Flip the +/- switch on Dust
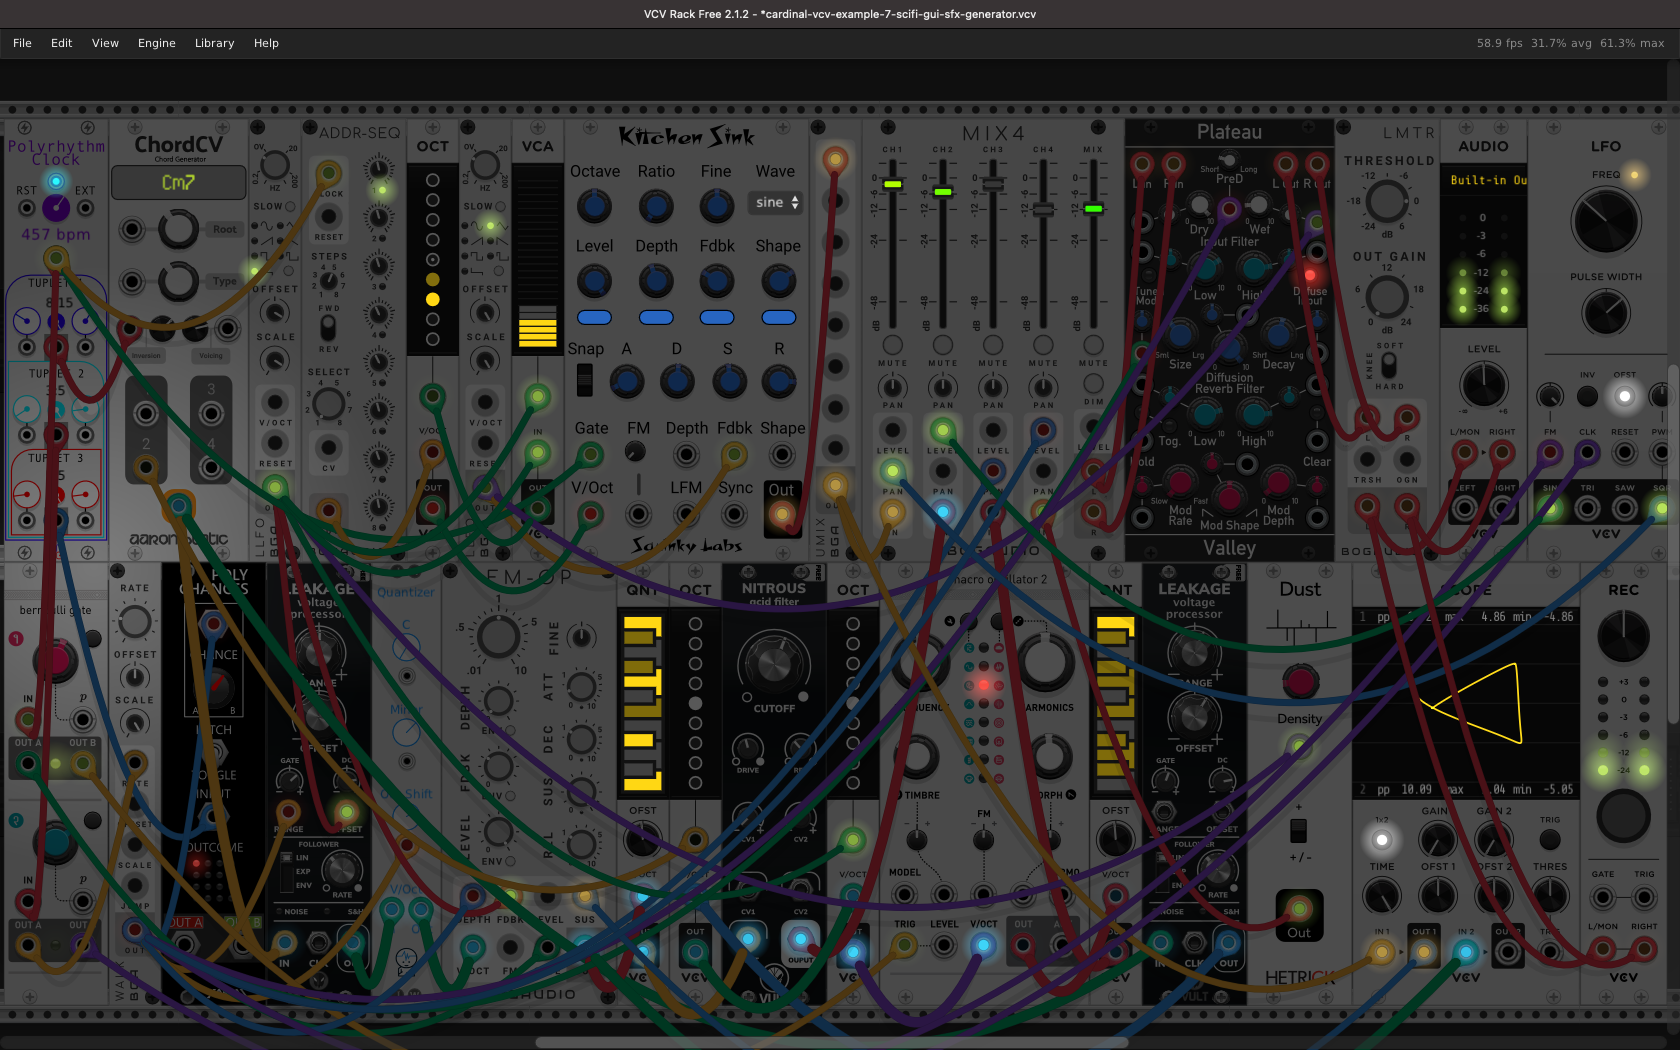 pos(1298,830)
